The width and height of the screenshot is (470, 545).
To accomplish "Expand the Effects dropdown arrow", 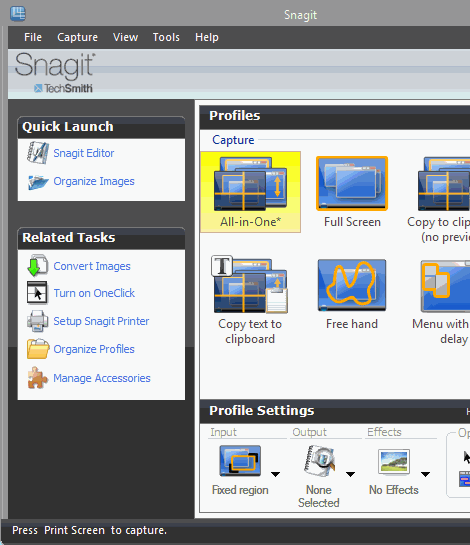I will [x=426, y=474].
